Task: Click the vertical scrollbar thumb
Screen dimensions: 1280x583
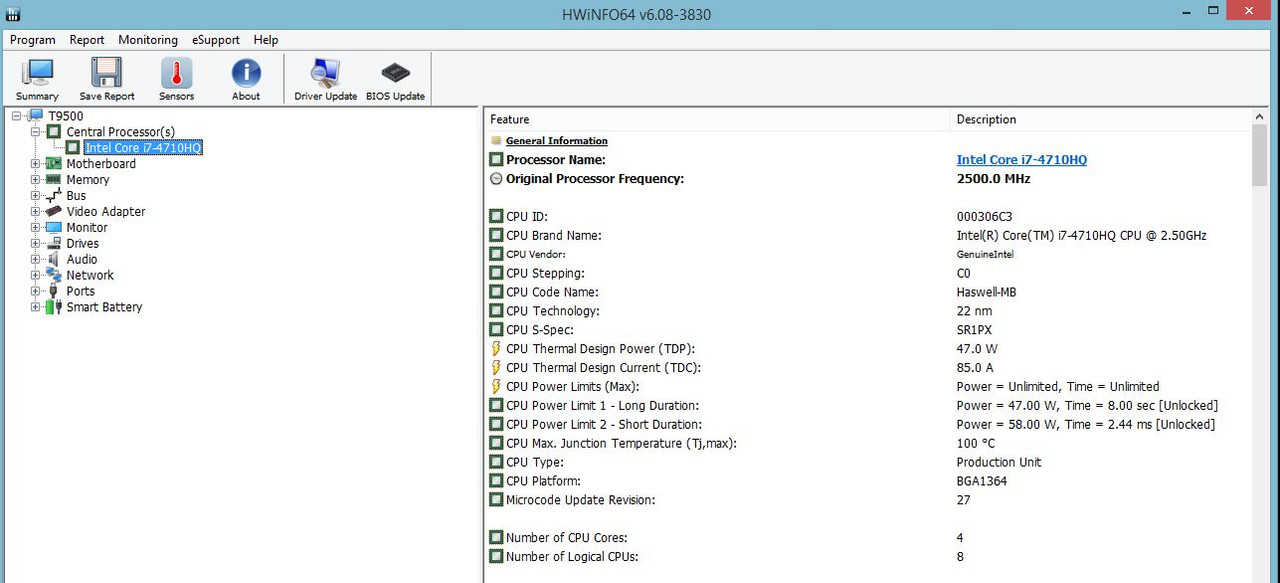Action: click(x=1259, y=156)
